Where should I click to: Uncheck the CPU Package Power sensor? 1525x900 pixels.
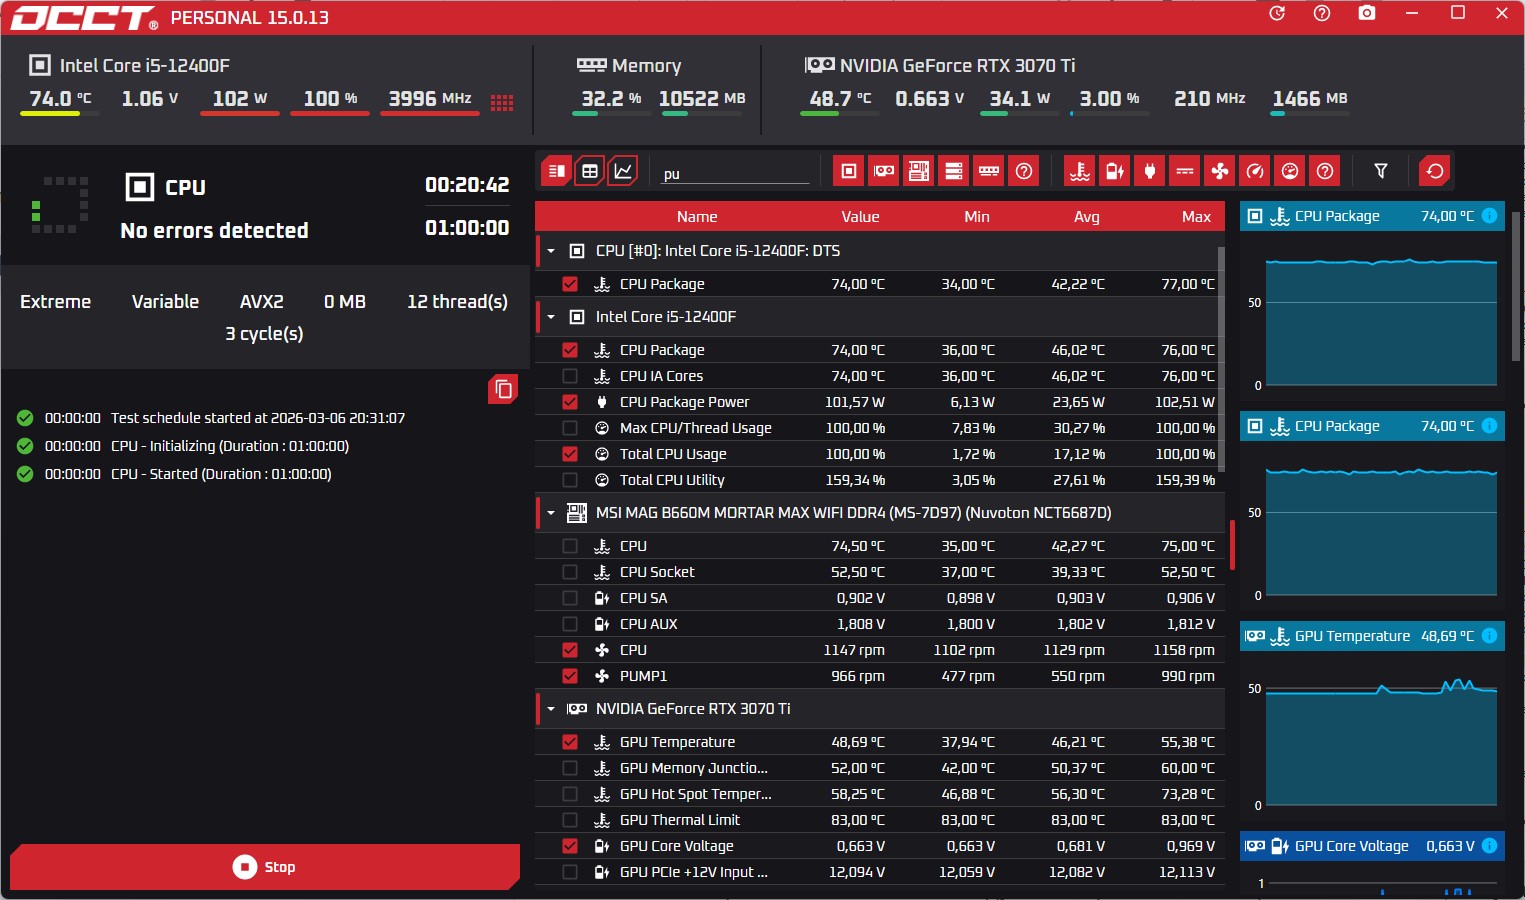pos(570,402)
